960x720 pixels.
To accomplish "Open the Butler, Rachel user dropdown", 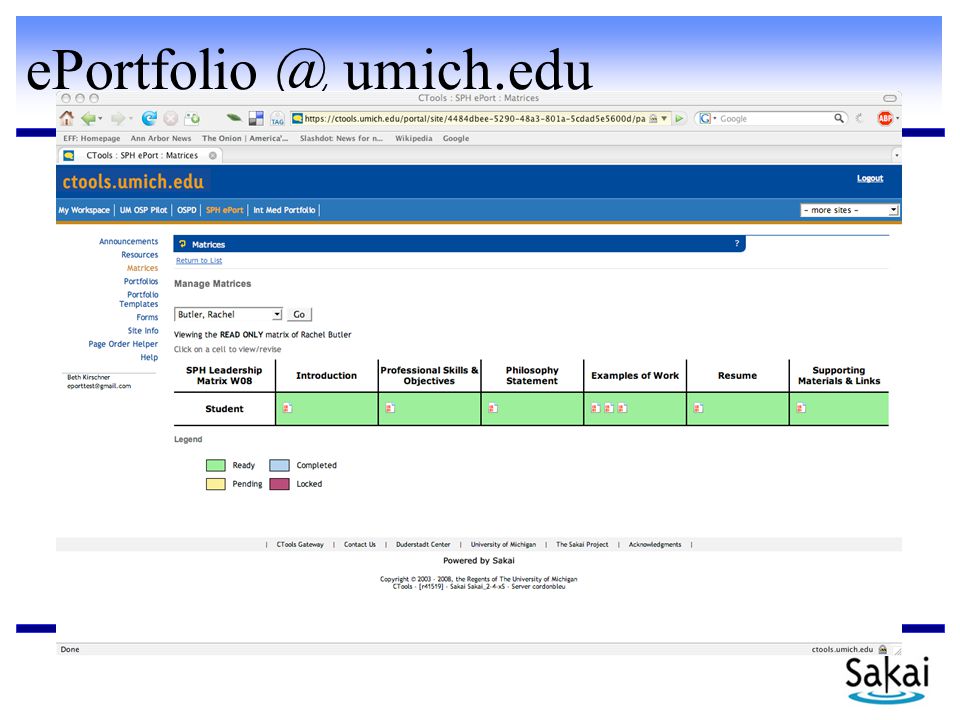I will [228, 314].
